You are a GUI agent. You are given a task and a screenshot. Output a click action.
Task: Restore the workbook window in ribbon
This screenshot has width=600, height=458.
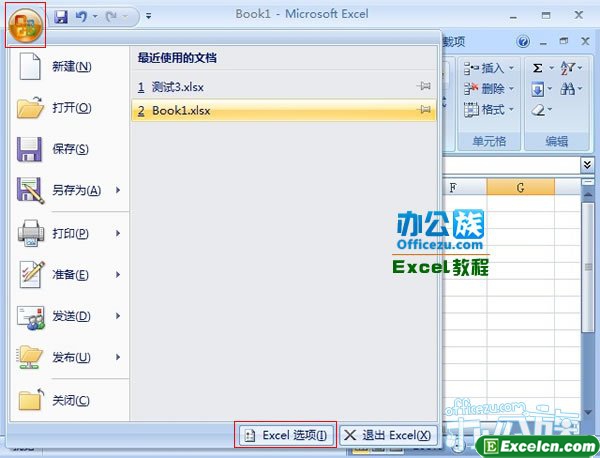pos(564,41)
